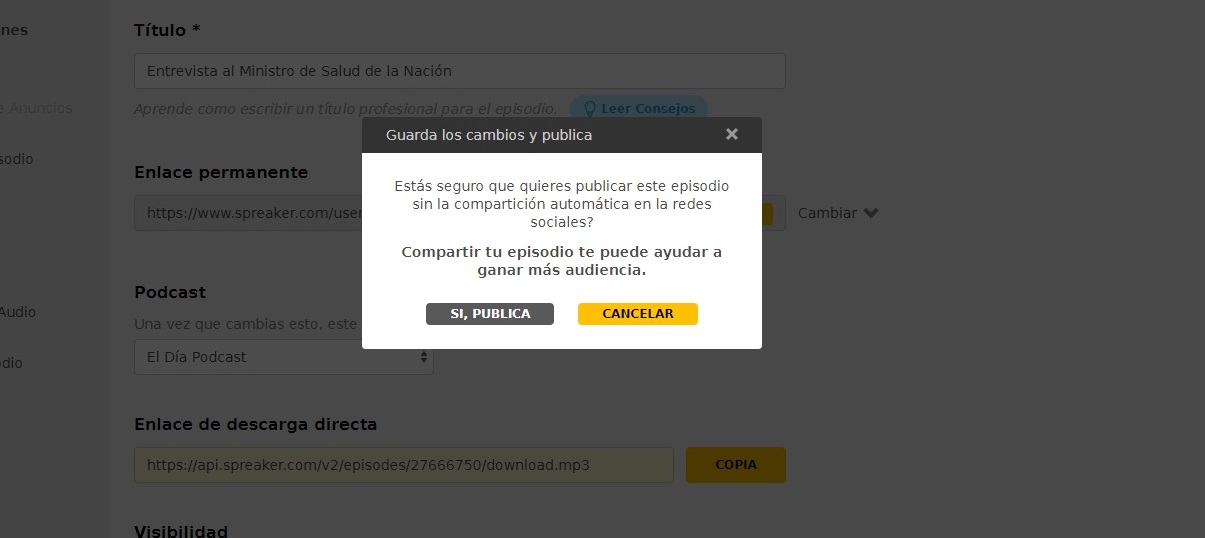This screenshot has width=1205, height=538.
Task: Confirm with the SI, PUBLICA button
Action: (x=490, y=314)
